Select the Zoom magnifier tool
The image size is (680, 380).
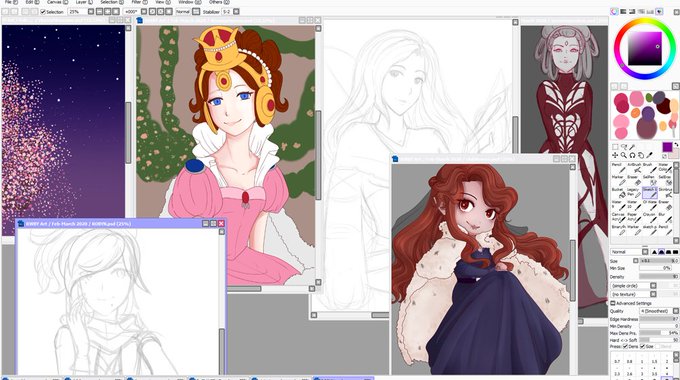click(624, 155)
